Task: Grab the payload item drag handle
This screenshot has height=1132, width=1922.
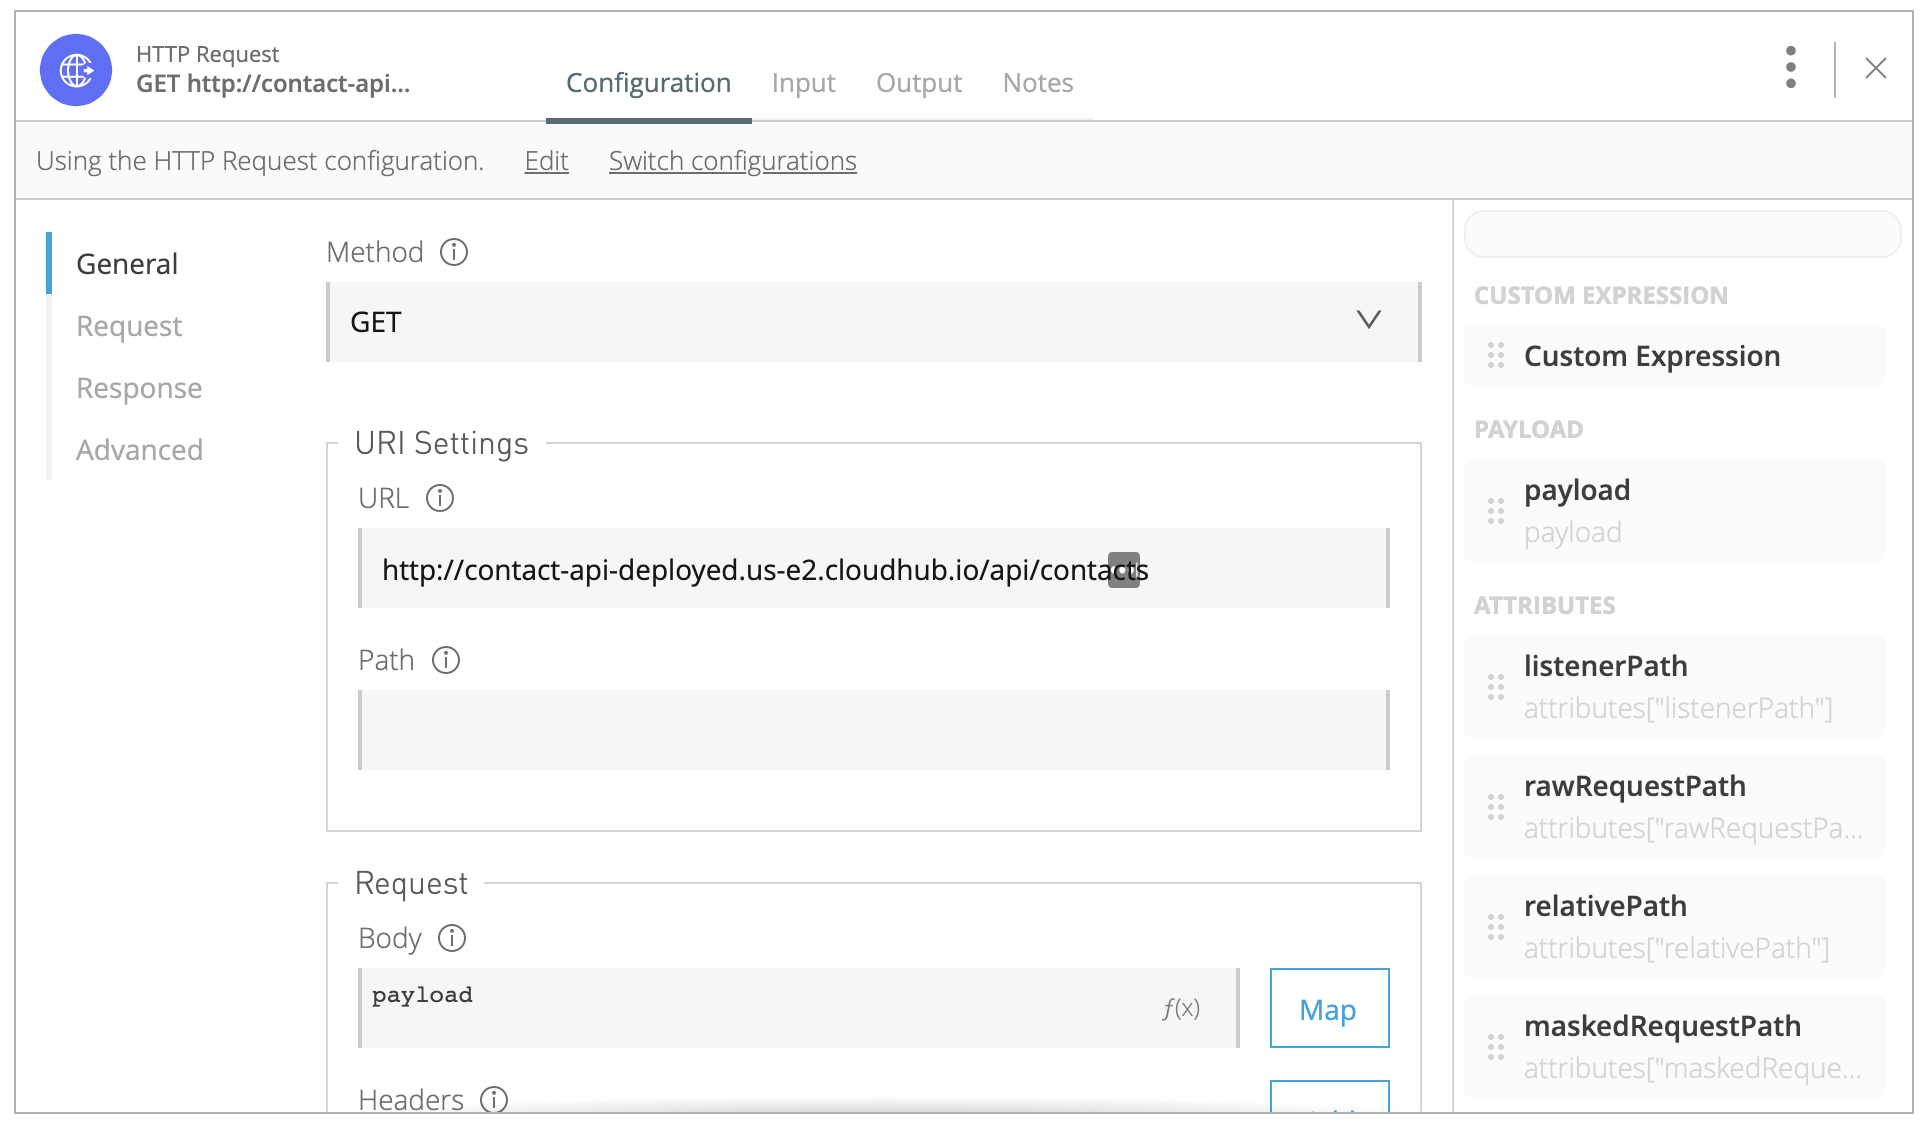Action: [1496, 511]
